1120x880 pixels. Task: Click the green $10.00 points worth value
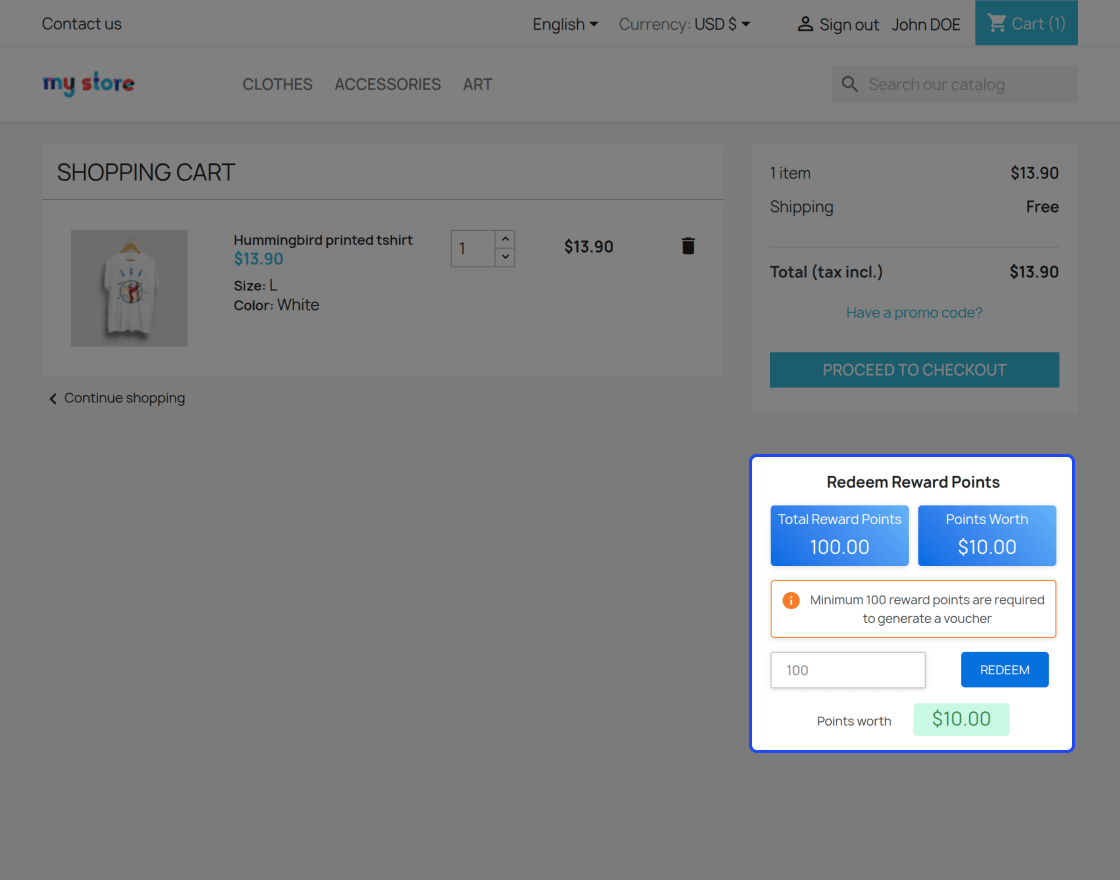[961, 719]
